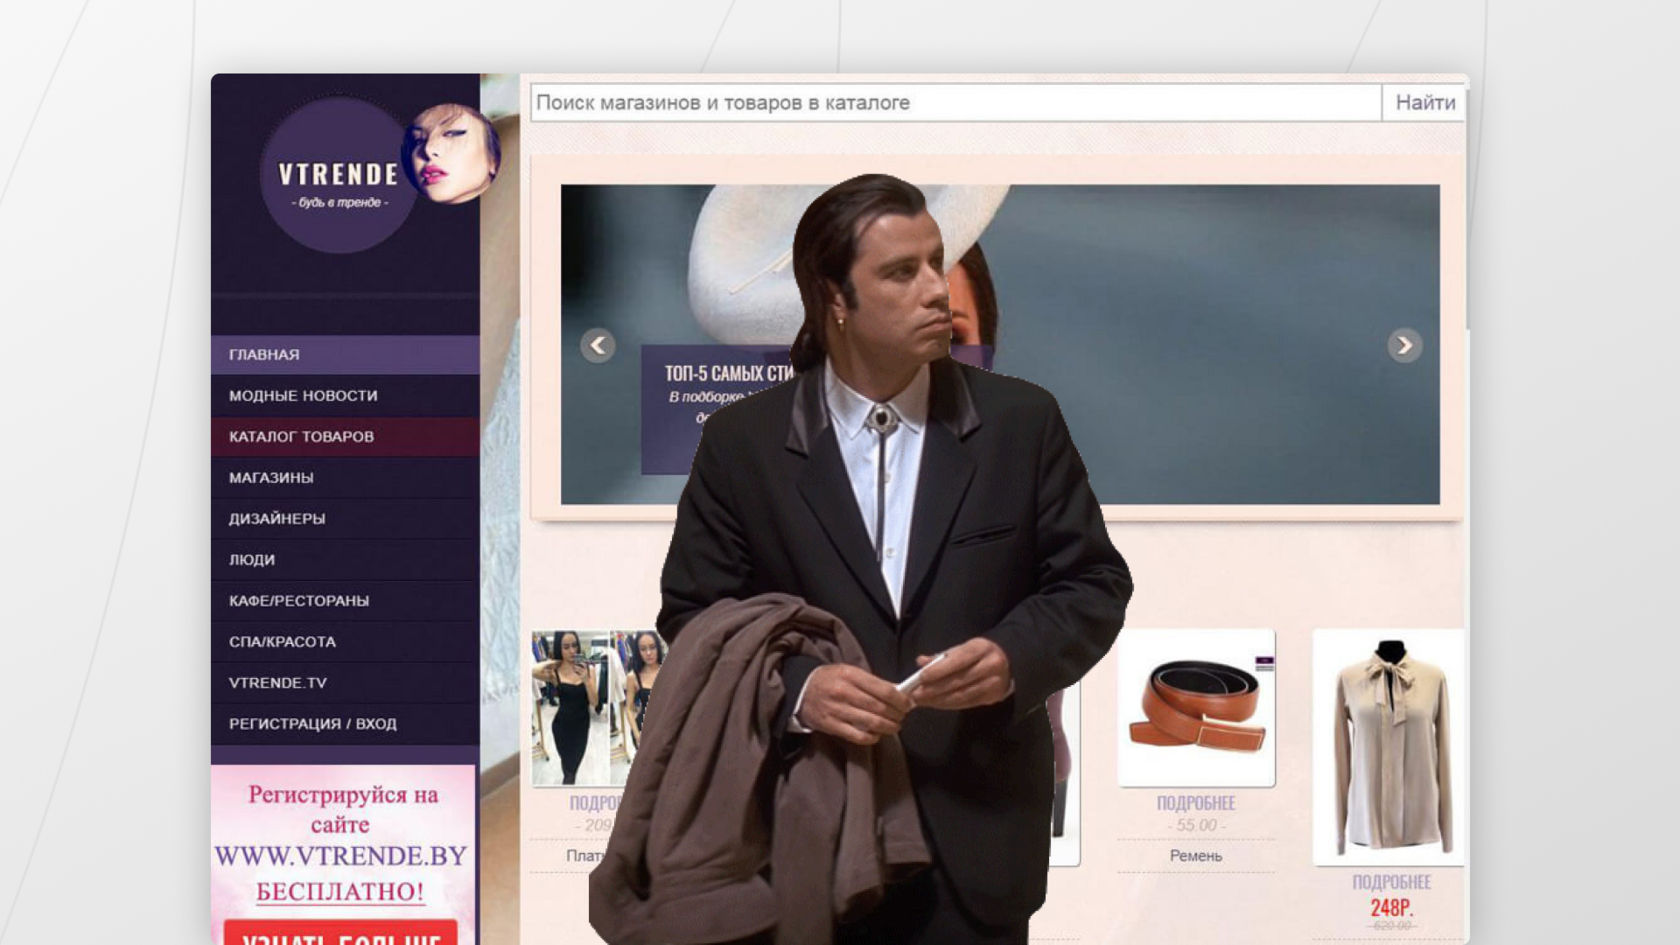This screenshot has height=945, width=1680.
Task: Click the VTRENDE logo
Action: [339, 175]
